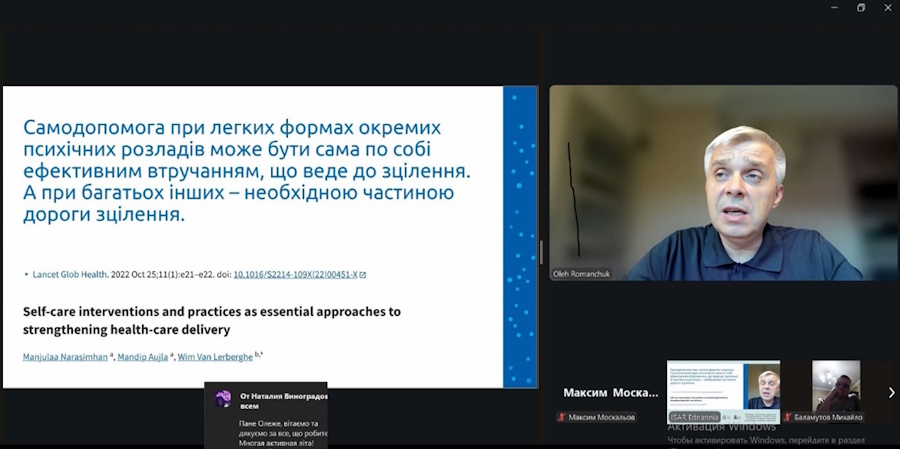Viewport: 900px width, 449px height.
Task: Click Наталия Виноградова's avatar in chat popup
Action: pos(222,398)
